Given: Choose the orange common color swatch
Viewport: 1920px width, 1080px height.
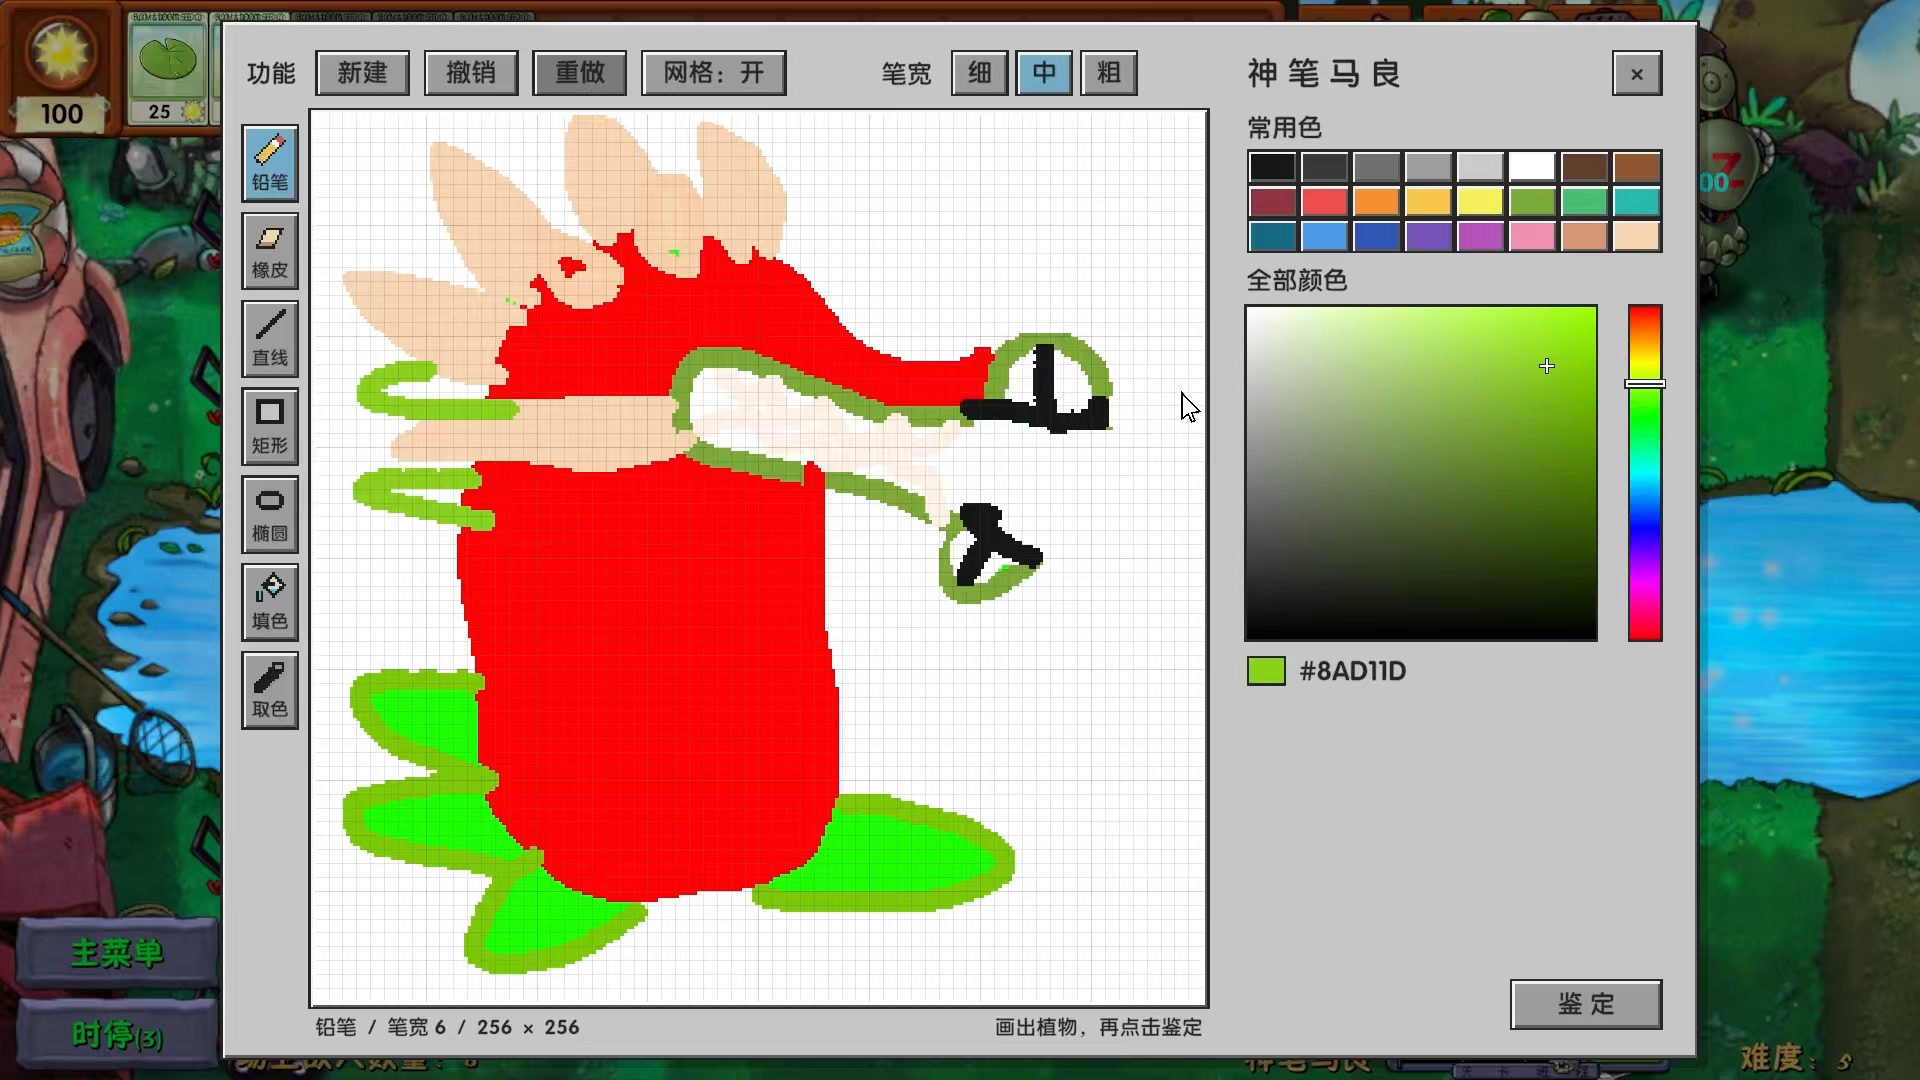Looking at the screenshot, I should pyautogui.click(x=1376, y=202).
